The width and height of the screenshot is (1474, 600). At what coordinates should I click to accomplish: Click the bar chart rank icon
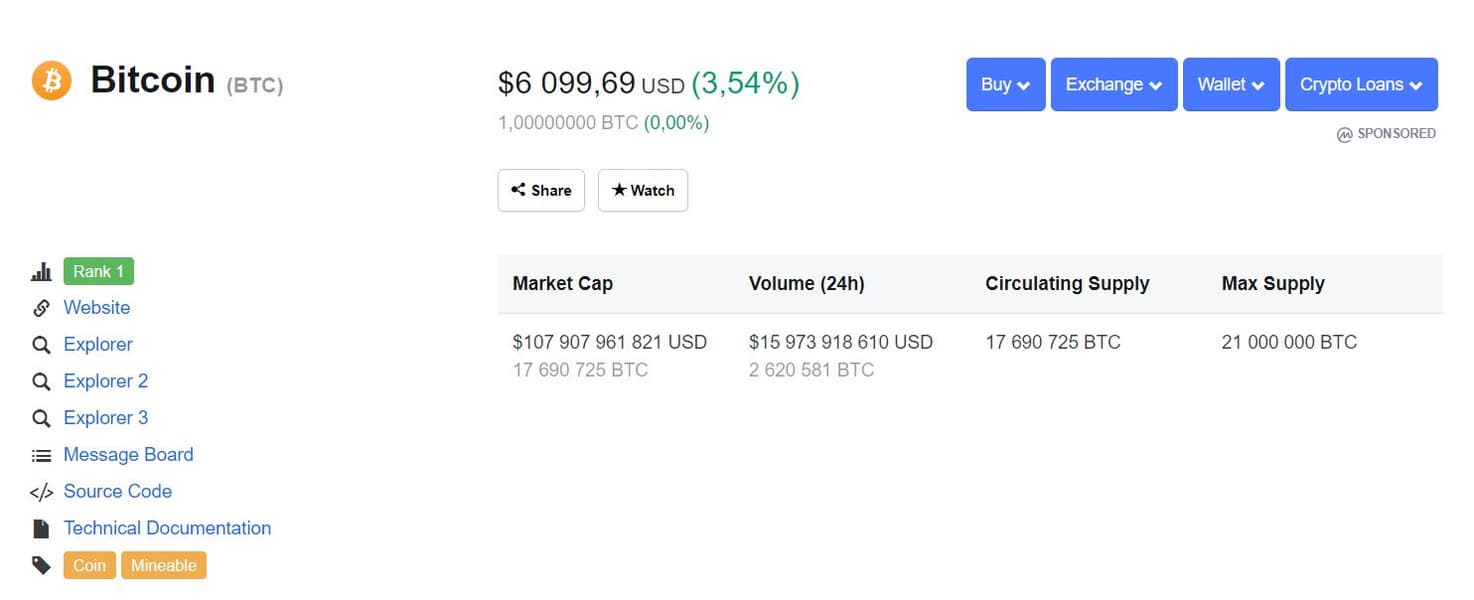click(x=41, y=272)
